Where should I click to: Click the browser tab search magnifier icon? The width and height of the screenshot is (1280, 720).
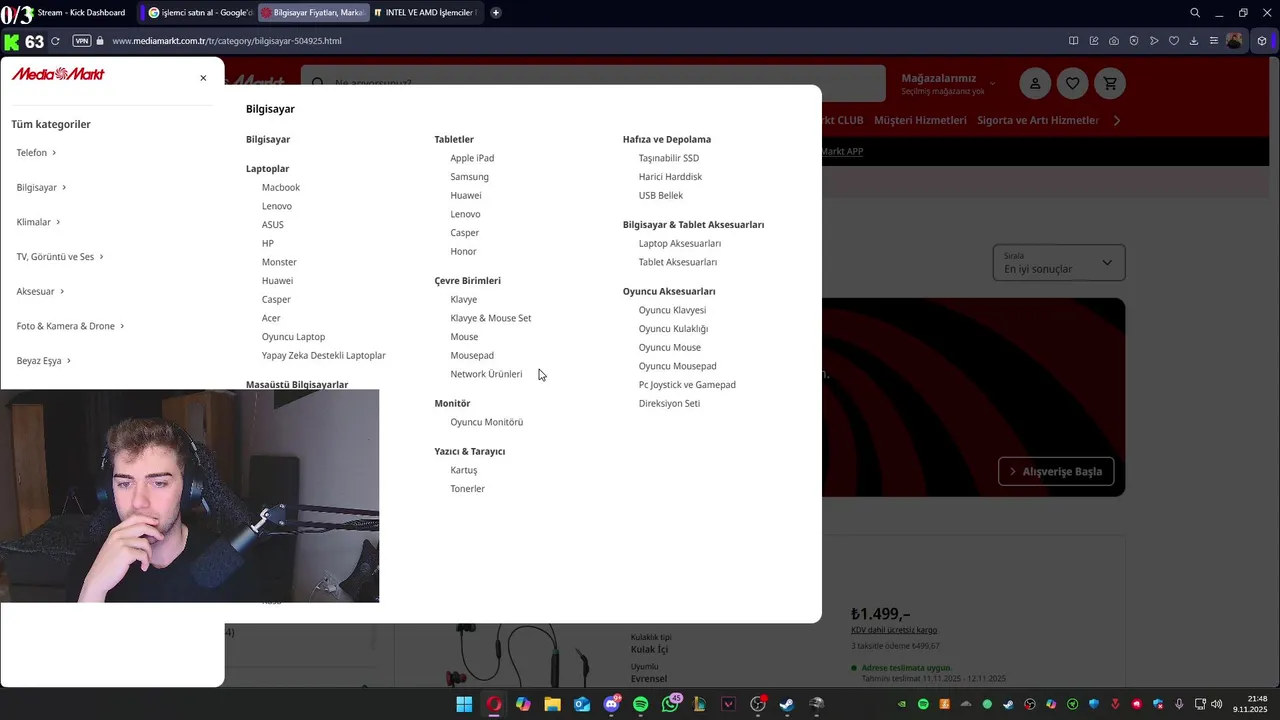(x=1195, y=13)
